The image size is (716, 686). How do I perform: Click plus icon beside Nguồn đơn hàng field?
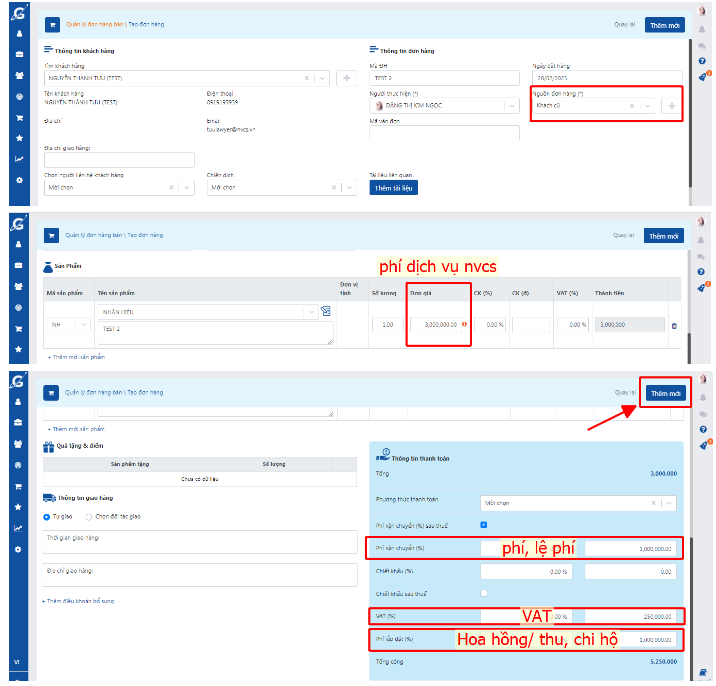point(671,106)
